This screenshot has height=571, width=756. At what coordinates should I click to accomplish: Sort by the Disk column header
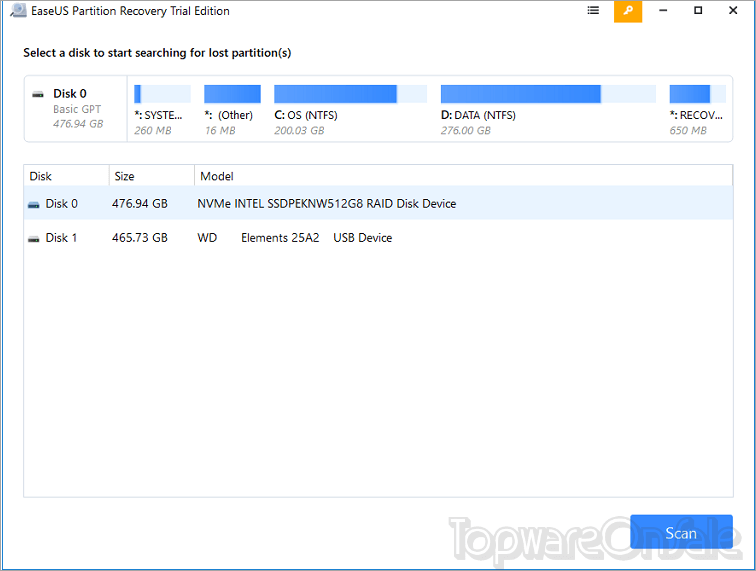[x=67, y=176]
